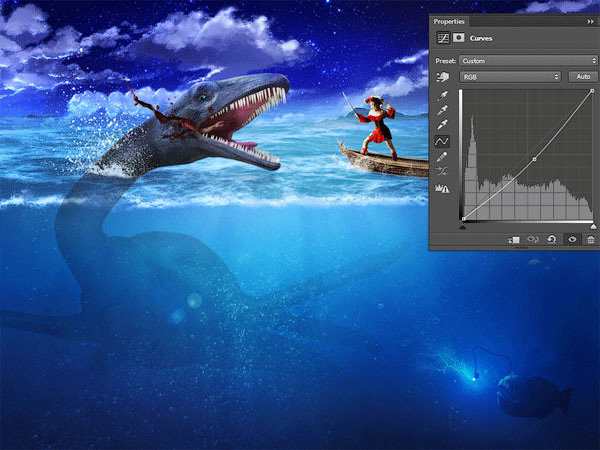
Task: Click the smooth curve values icon
Action: pyautogui.click(x=442, y=172)
